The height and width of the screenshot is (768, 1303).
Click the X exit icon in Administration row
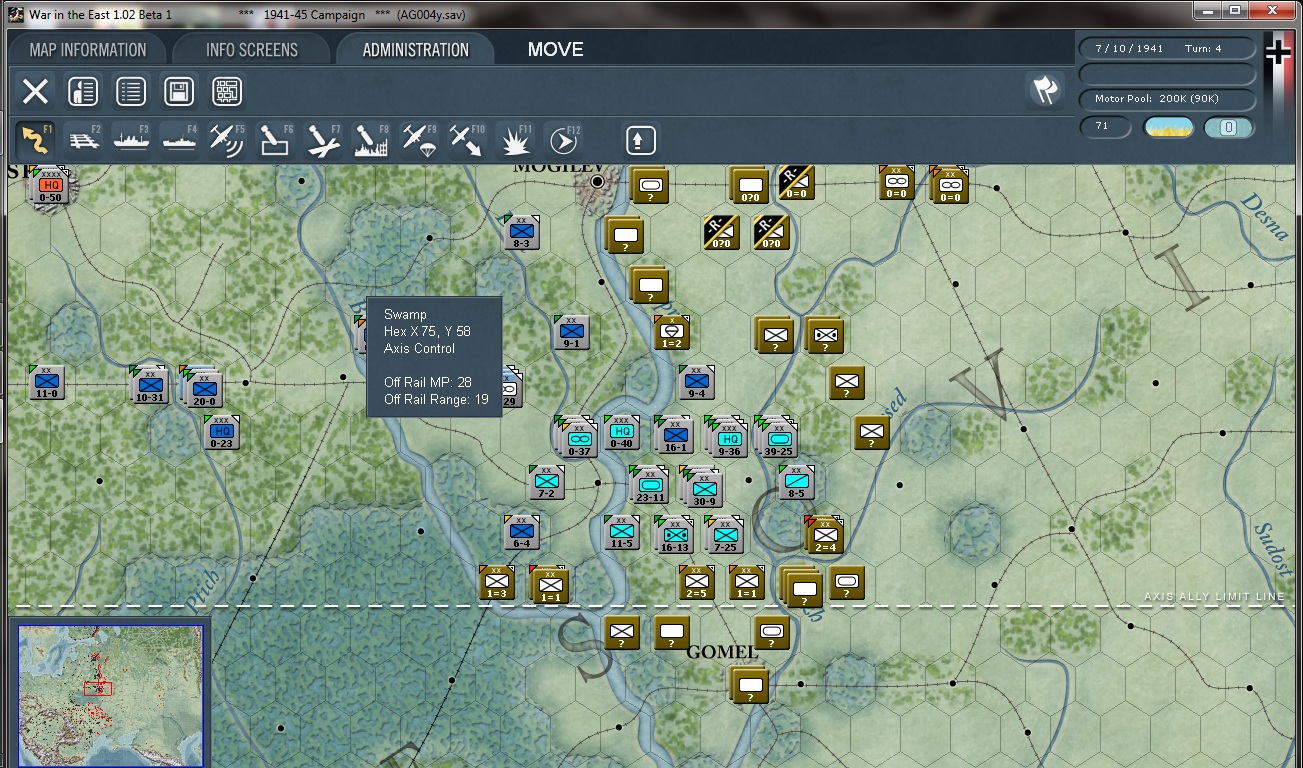click(35, 92)
